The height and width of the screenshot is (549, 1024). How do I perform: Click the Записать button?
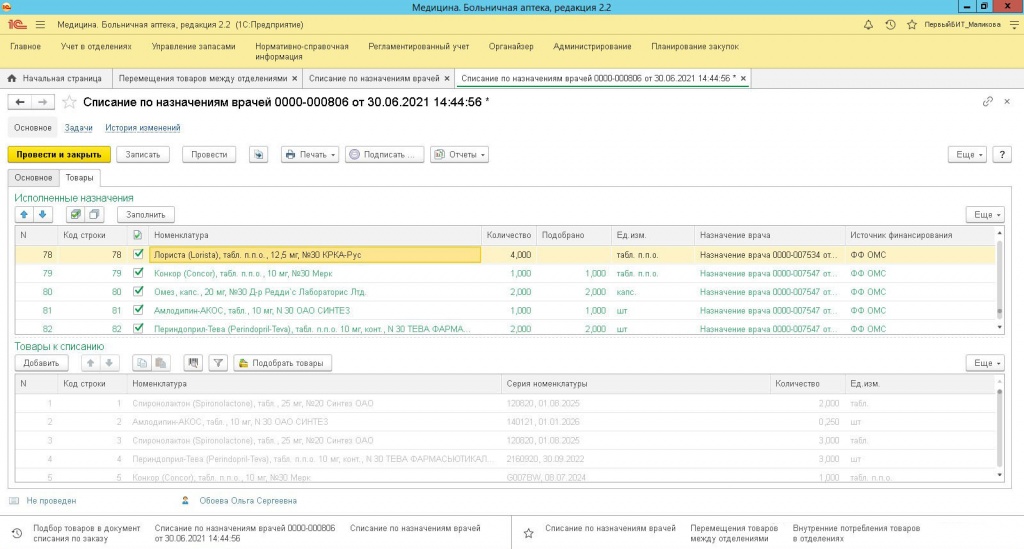click(x=142, y=155)
